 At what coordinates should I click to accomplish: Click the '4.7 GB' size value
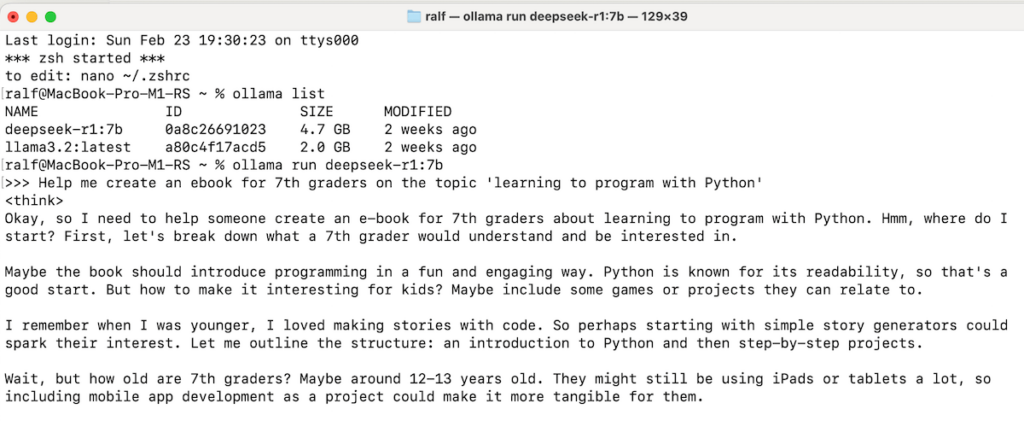pos(325,129)
